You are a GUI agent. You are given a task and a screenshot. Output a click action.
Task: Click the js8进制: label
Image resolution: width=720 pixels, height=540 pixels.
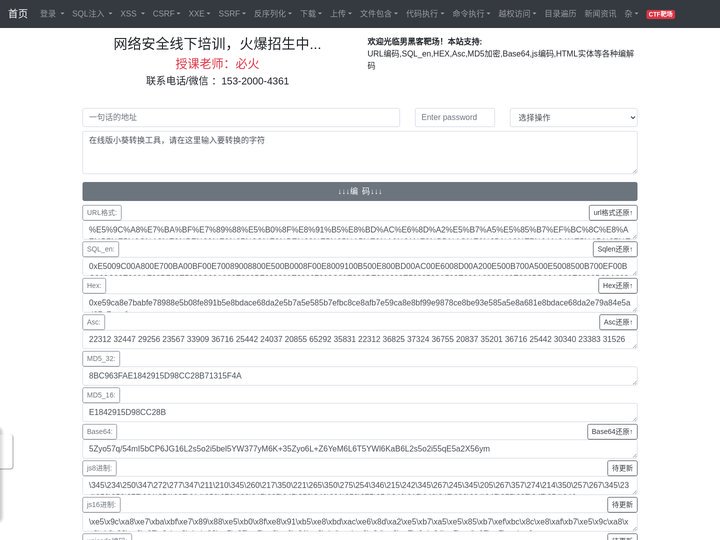coord(100,468)
